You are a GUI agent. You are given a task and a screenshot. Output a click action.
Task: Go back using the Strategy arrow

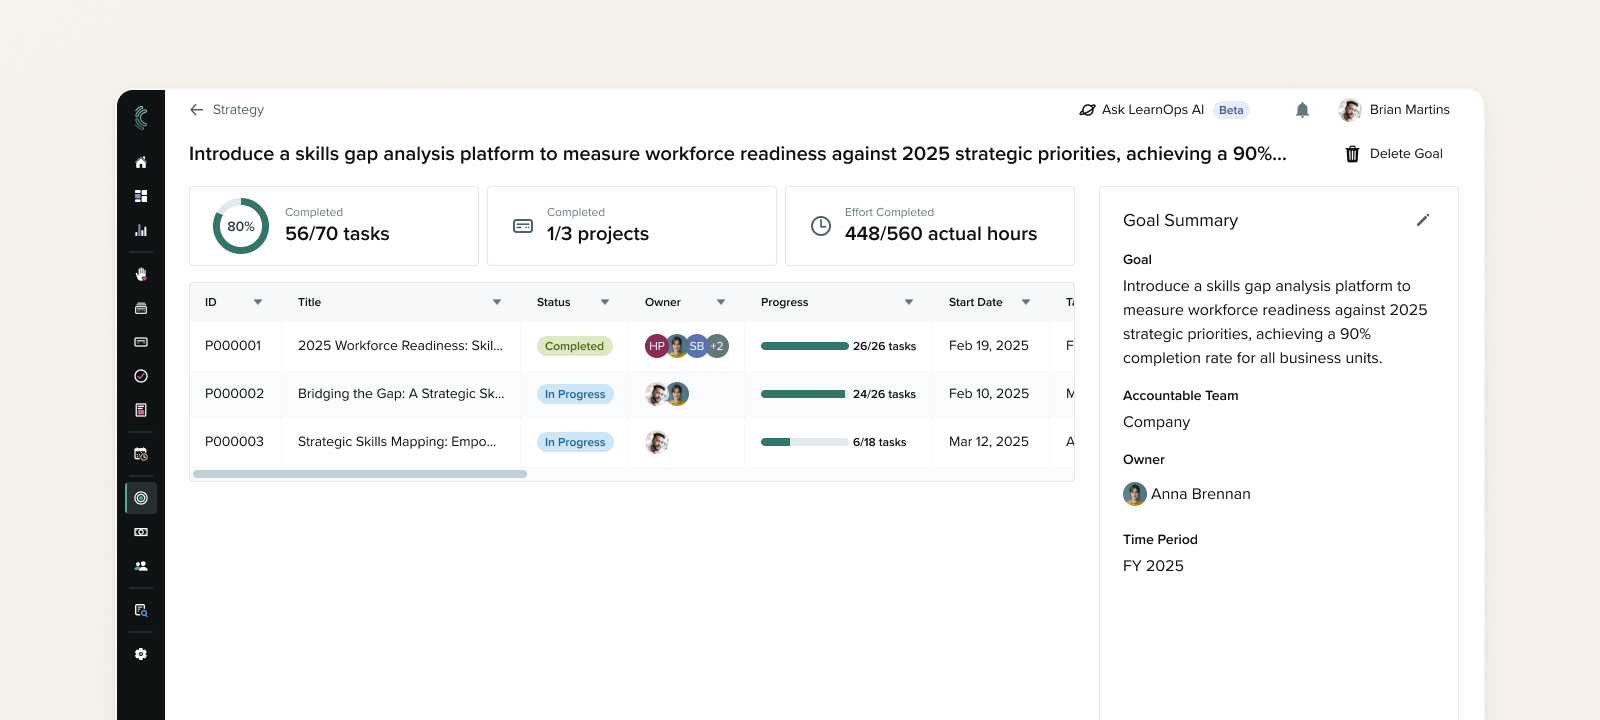coord(197,110)
